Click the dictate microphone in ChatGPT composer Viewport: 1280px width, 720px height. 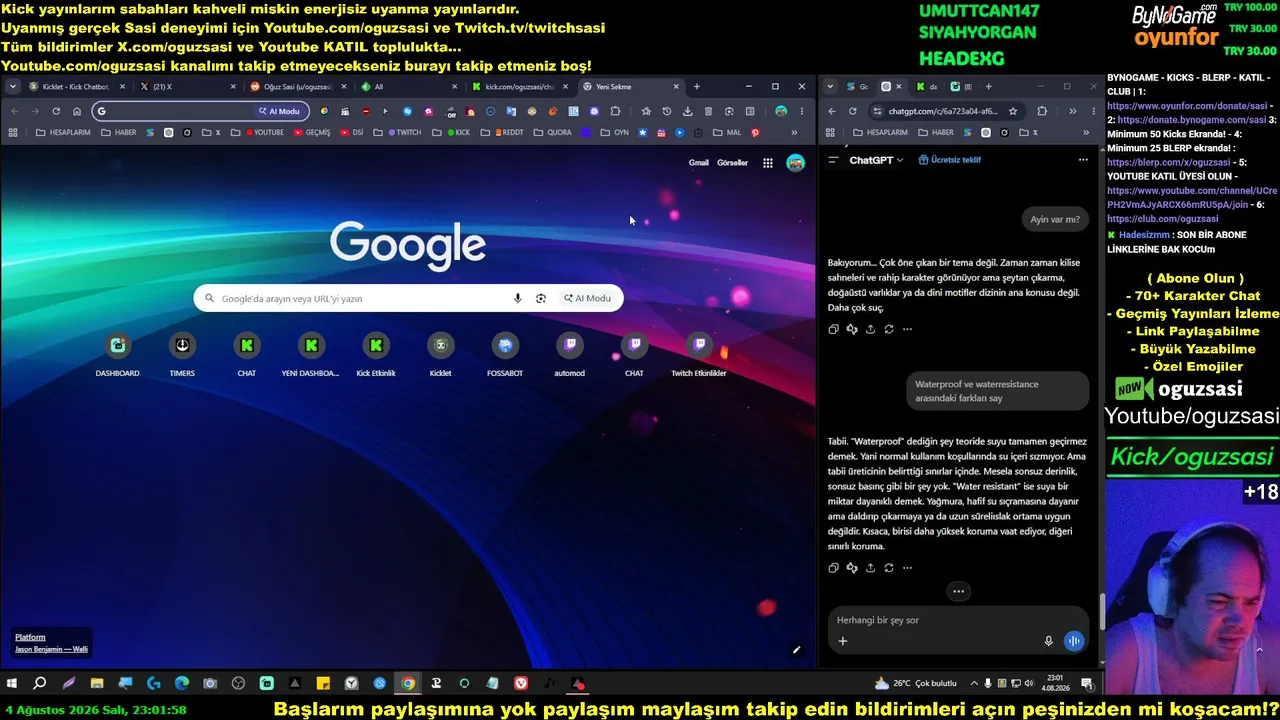click(1048, 641)
